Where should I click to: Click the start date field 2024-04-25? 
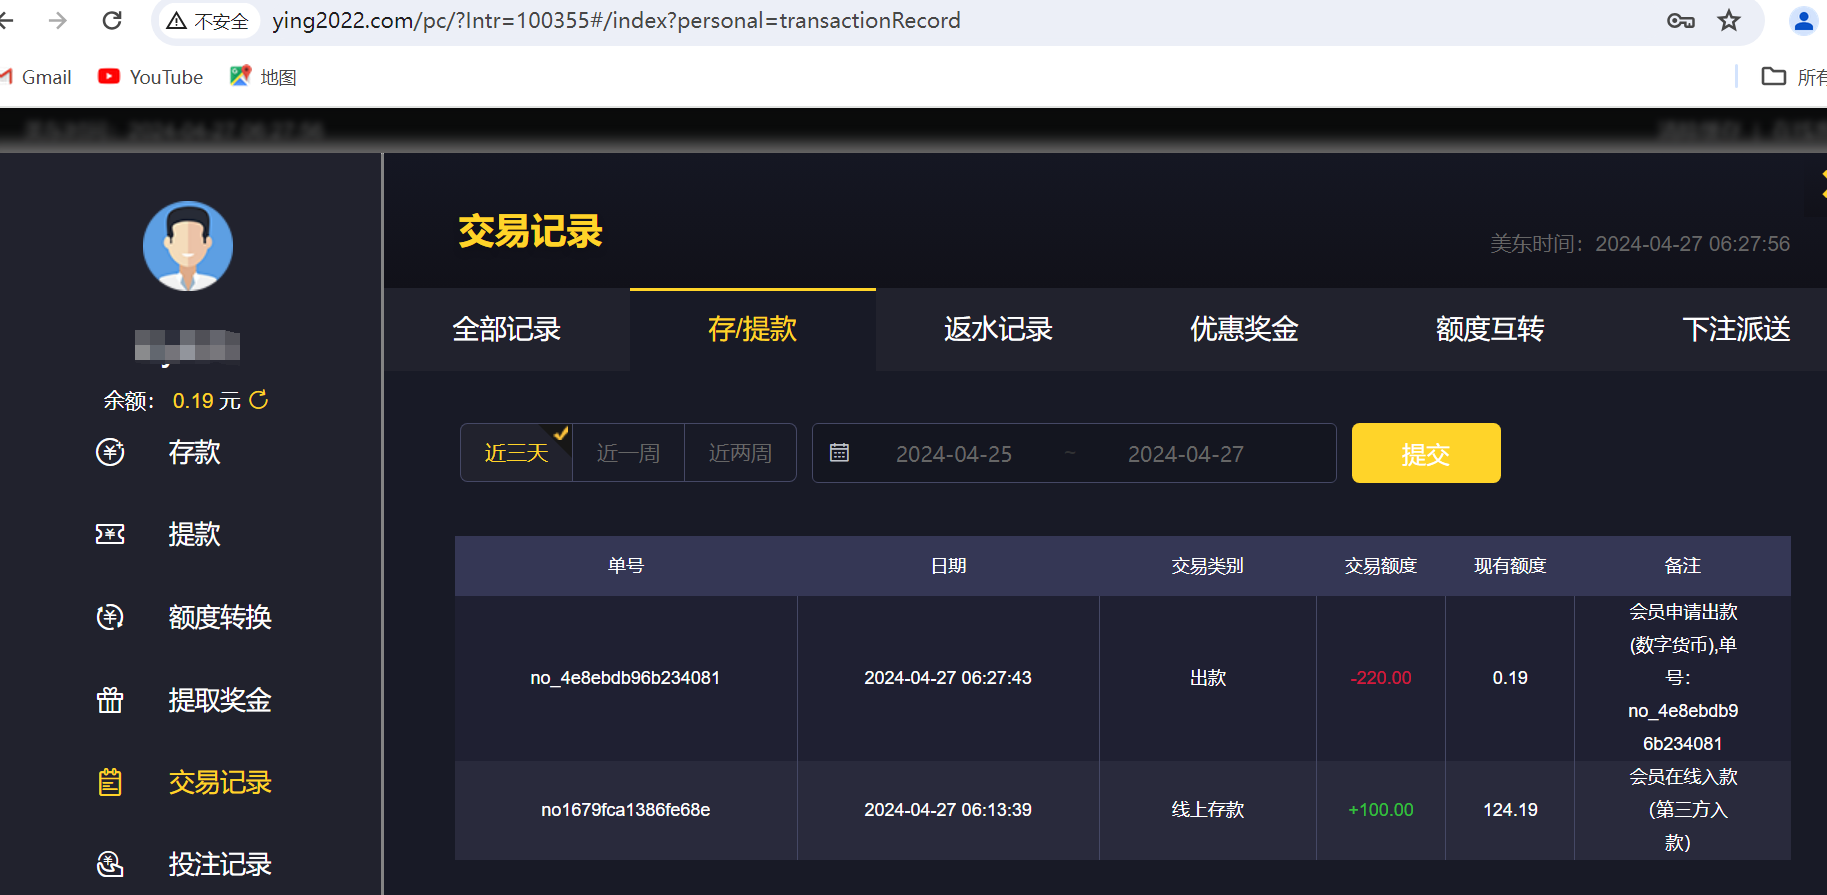click(954, 454)
